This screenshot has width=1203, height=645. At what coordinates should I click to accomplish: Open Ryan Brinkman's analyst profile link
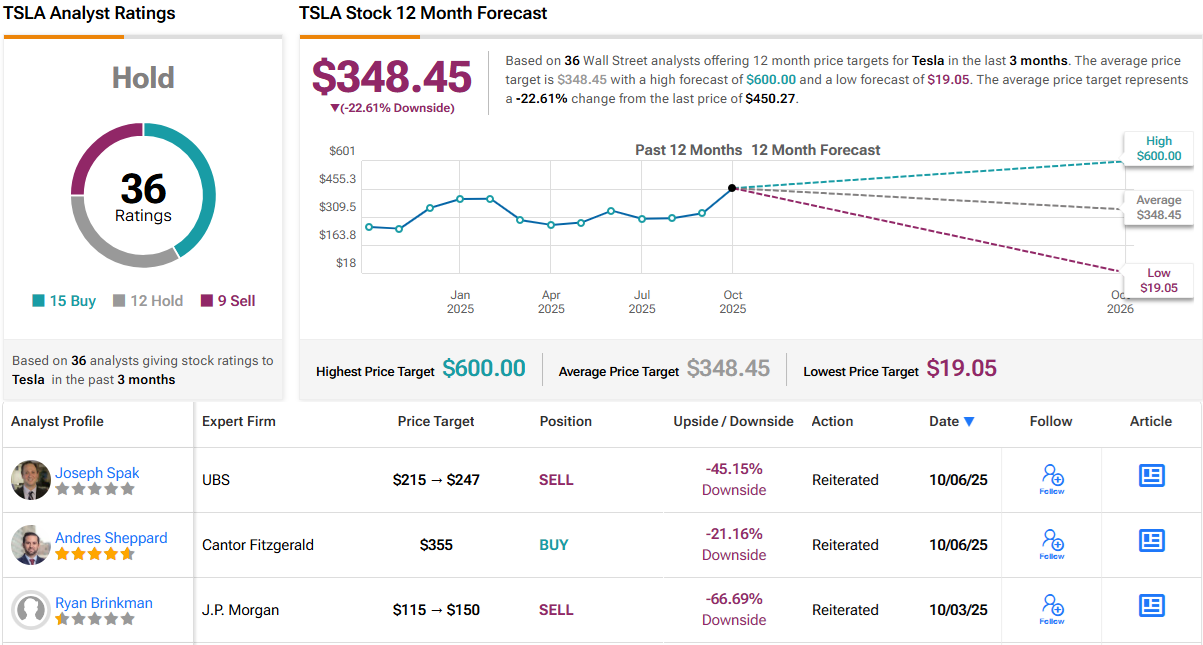tap(104, 603)
